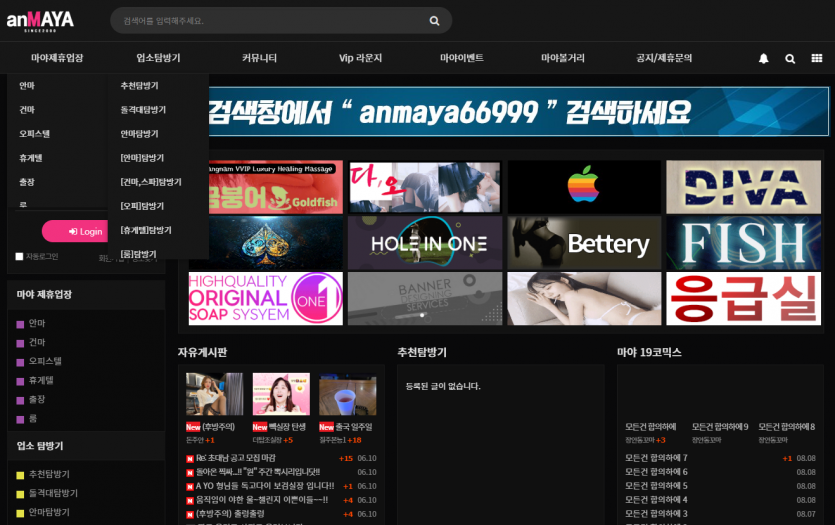Open comic card '모든건 합의하에 9'
Screen dimensions: 835x525
pyautogui.click(x=720, y=426)
